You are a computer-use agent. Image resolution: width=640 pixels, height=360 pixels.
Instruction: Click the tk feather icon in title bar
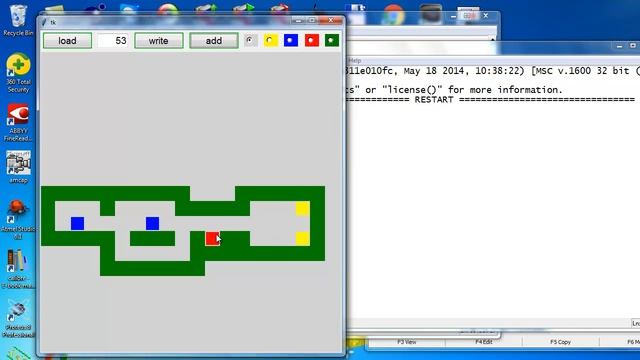pyautogui.click(x=44, y=22)
